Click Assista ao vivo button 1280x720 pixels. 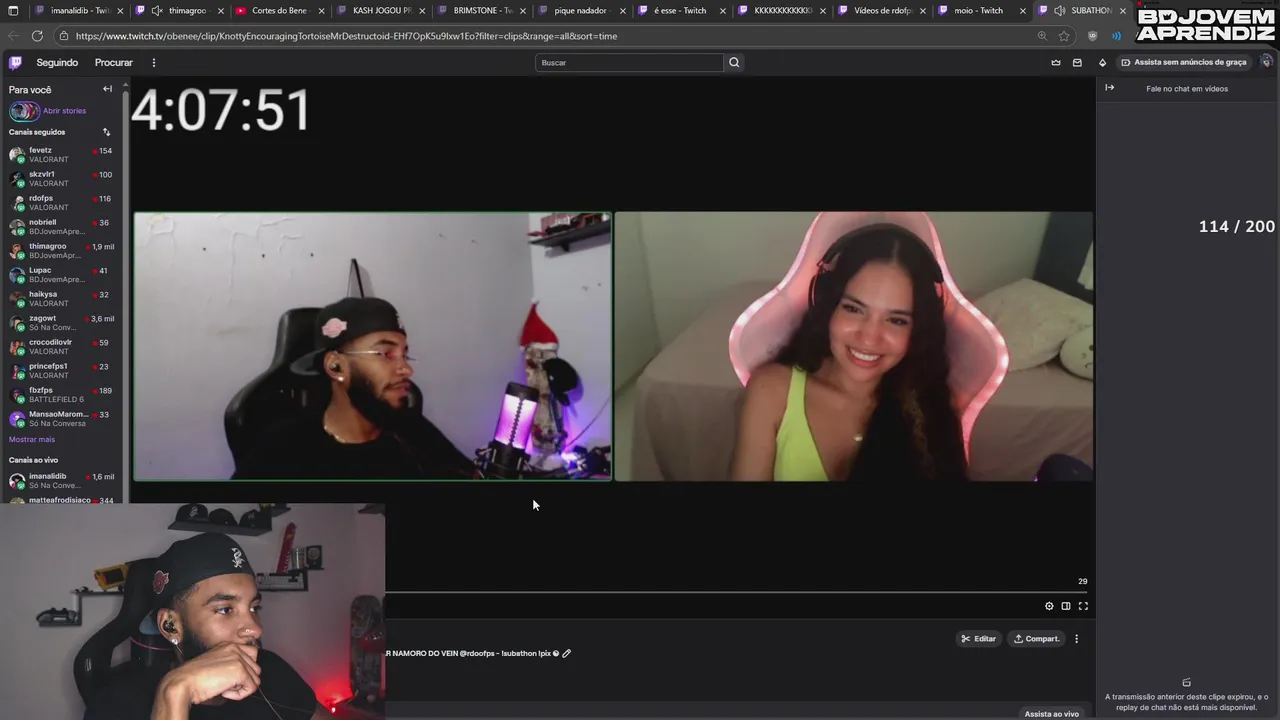(1051, 713)
